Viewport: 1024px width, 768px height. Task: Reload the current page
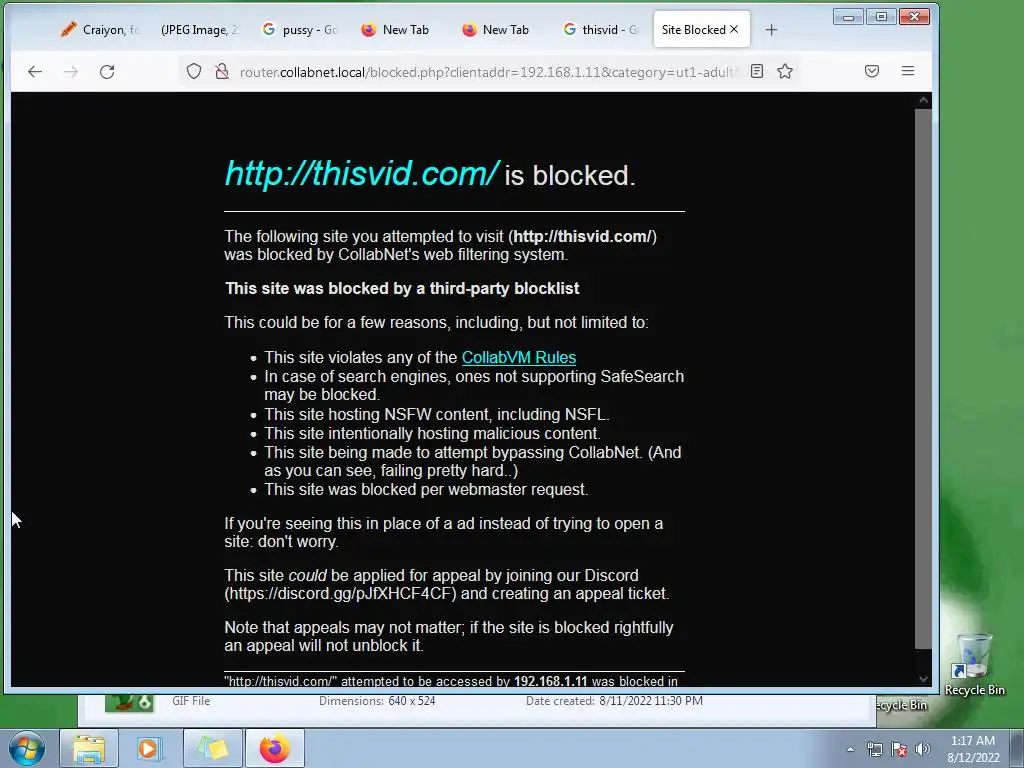coord(107,72)
